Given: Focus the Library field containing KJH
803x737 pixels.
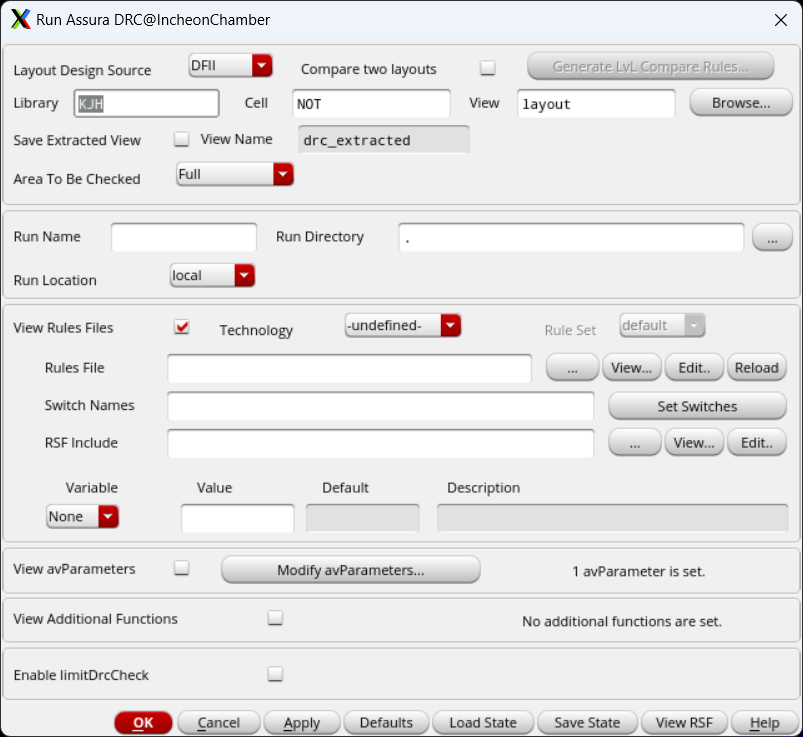Looking at the screenshot, I should (146, 103).
